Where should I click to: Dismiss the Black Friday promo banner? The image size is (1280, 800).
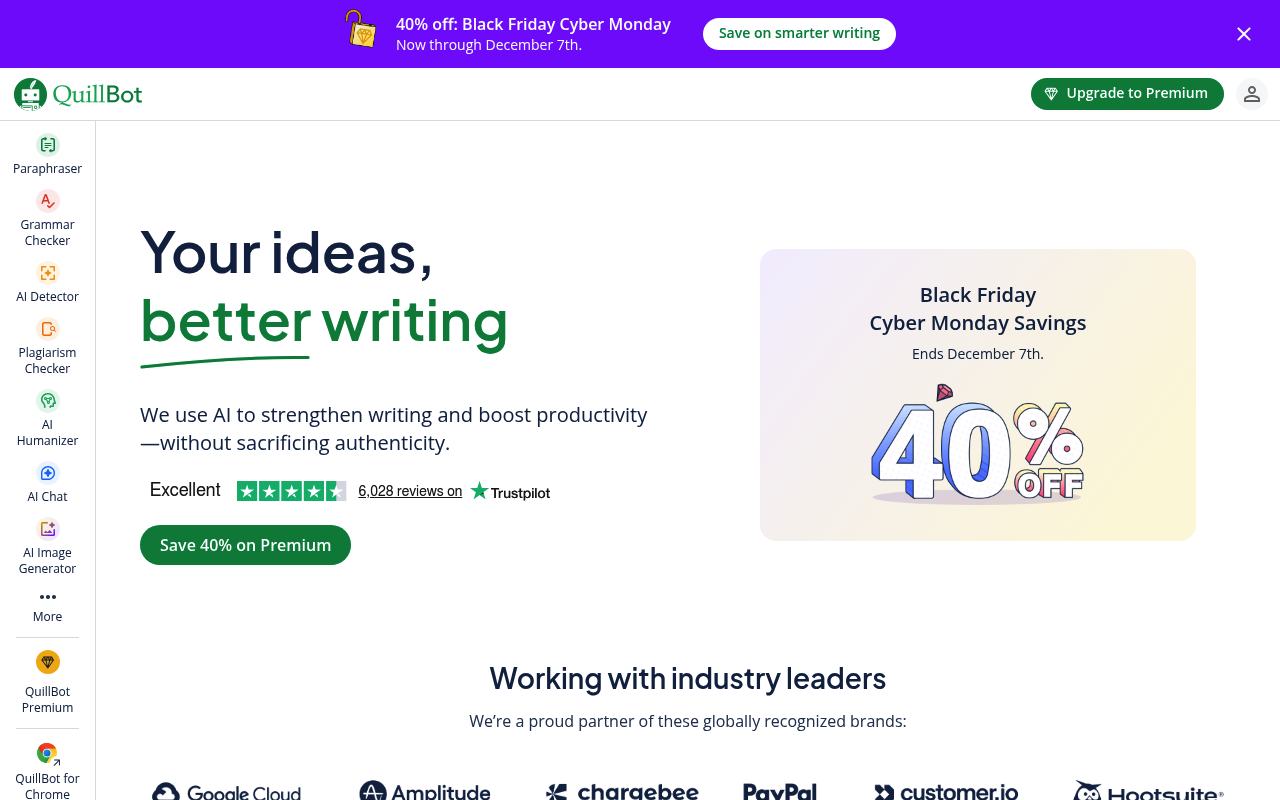click(x=1244, y=34)
